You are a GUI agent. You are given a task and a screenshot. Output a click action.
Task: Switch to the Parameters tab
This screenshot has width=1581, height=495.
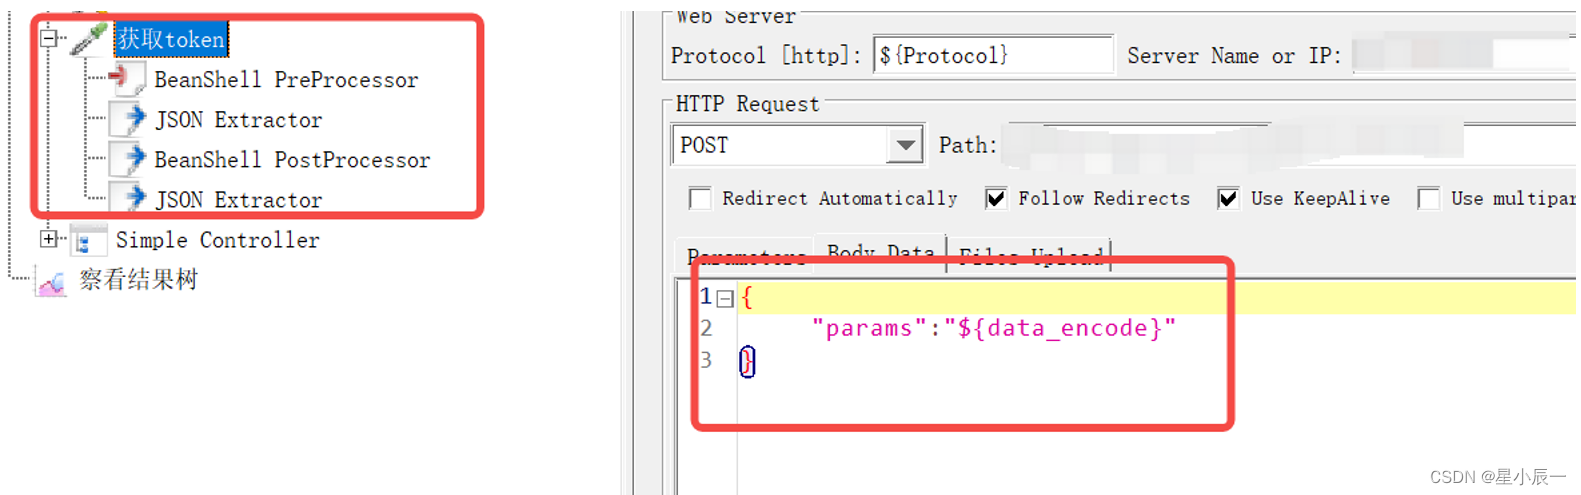pos(746,256)
